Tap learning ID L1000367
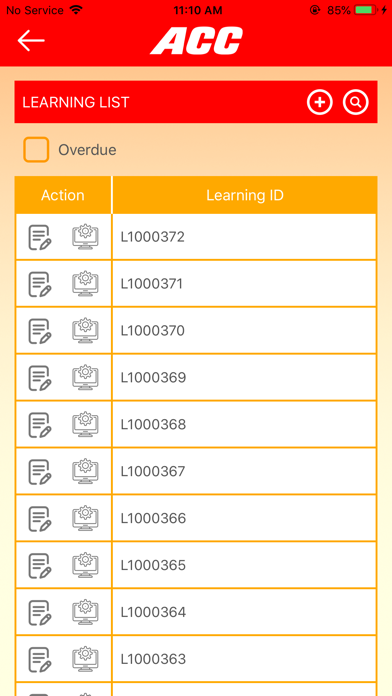Image resolution: width=392 pixels, height=696 pixels. 153,471
